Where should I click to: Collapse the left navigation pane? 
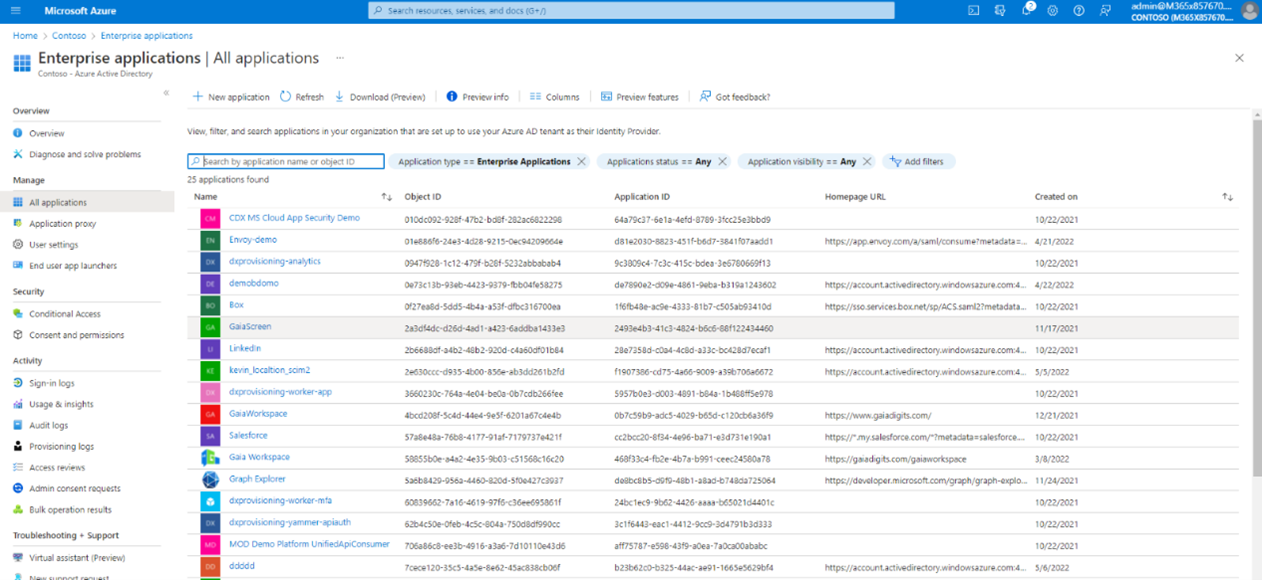(x=166, y=93)
